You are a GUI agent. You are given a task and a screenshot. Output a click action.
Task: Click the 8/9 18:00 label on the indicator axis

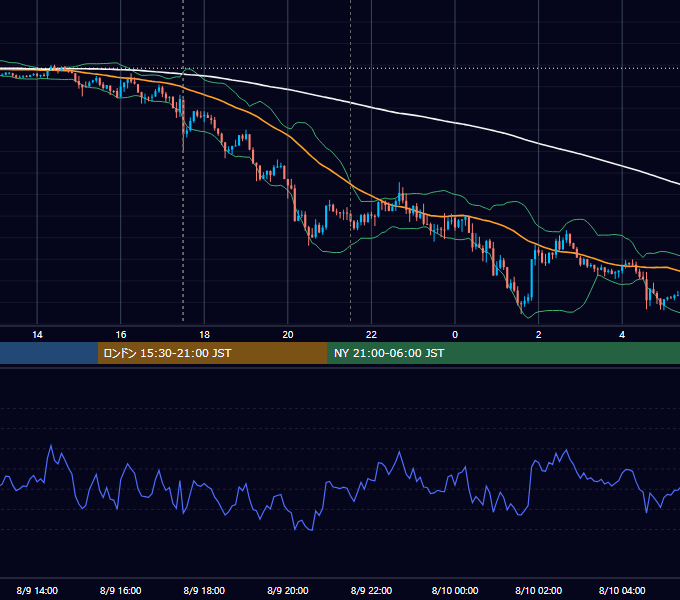click(x=204, y=590)
